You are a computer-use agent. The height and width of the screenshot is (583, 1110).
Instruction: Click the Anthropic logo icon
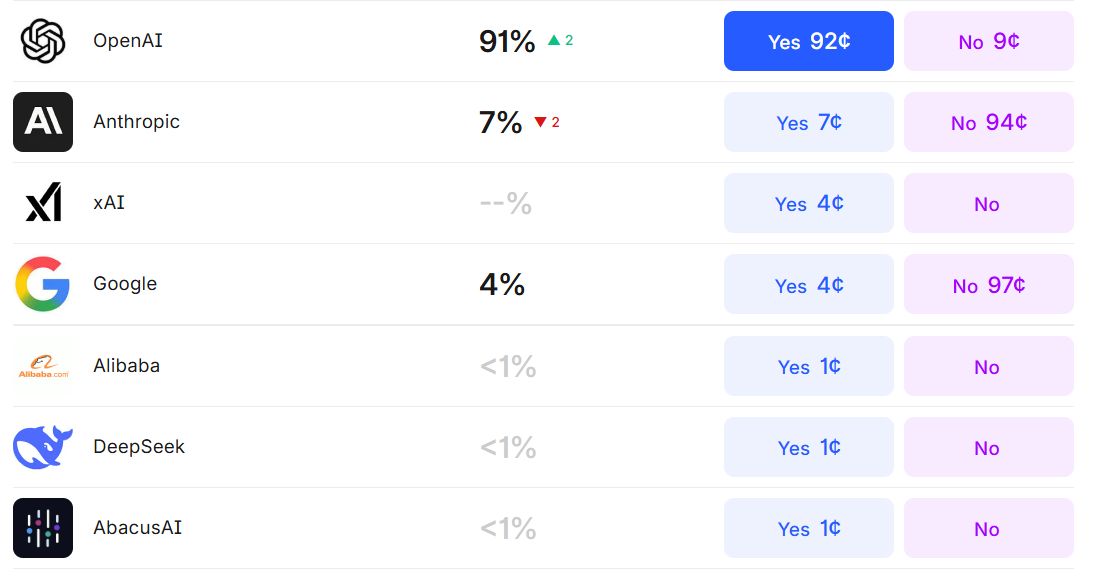tap(43, 122)
